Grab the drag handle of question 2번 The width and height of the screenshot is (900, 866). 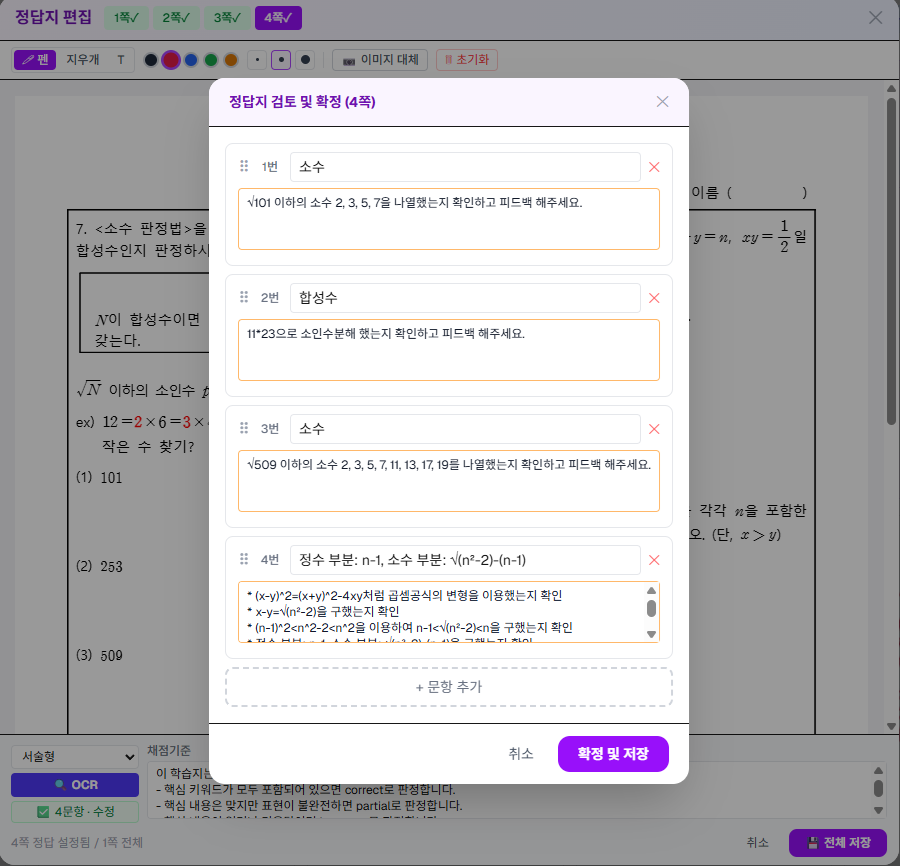pos(244,297)
